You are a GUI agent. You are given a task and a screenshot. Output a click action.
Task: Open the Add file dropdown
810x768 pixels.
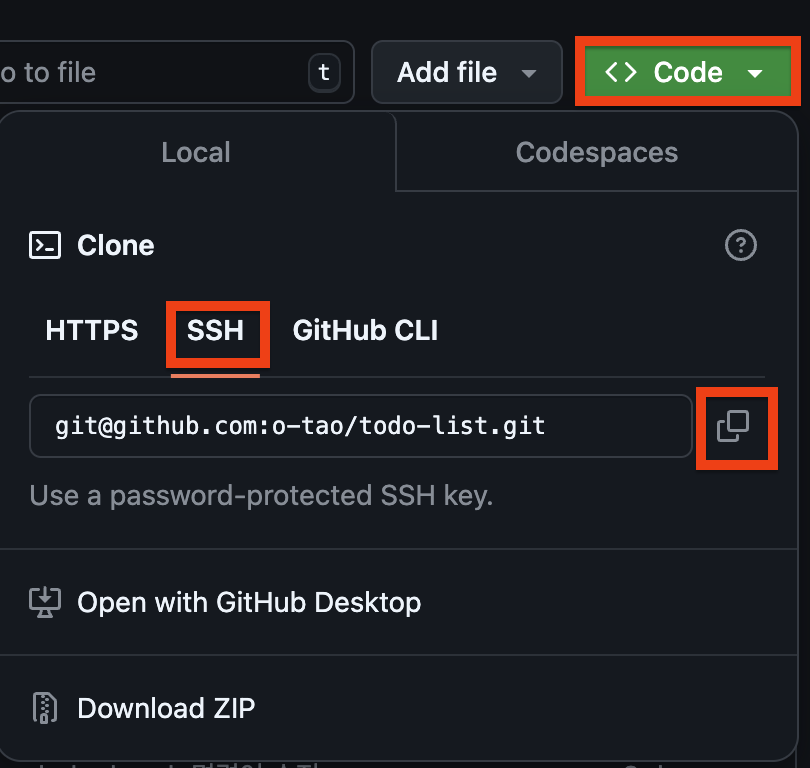(466, 72)
